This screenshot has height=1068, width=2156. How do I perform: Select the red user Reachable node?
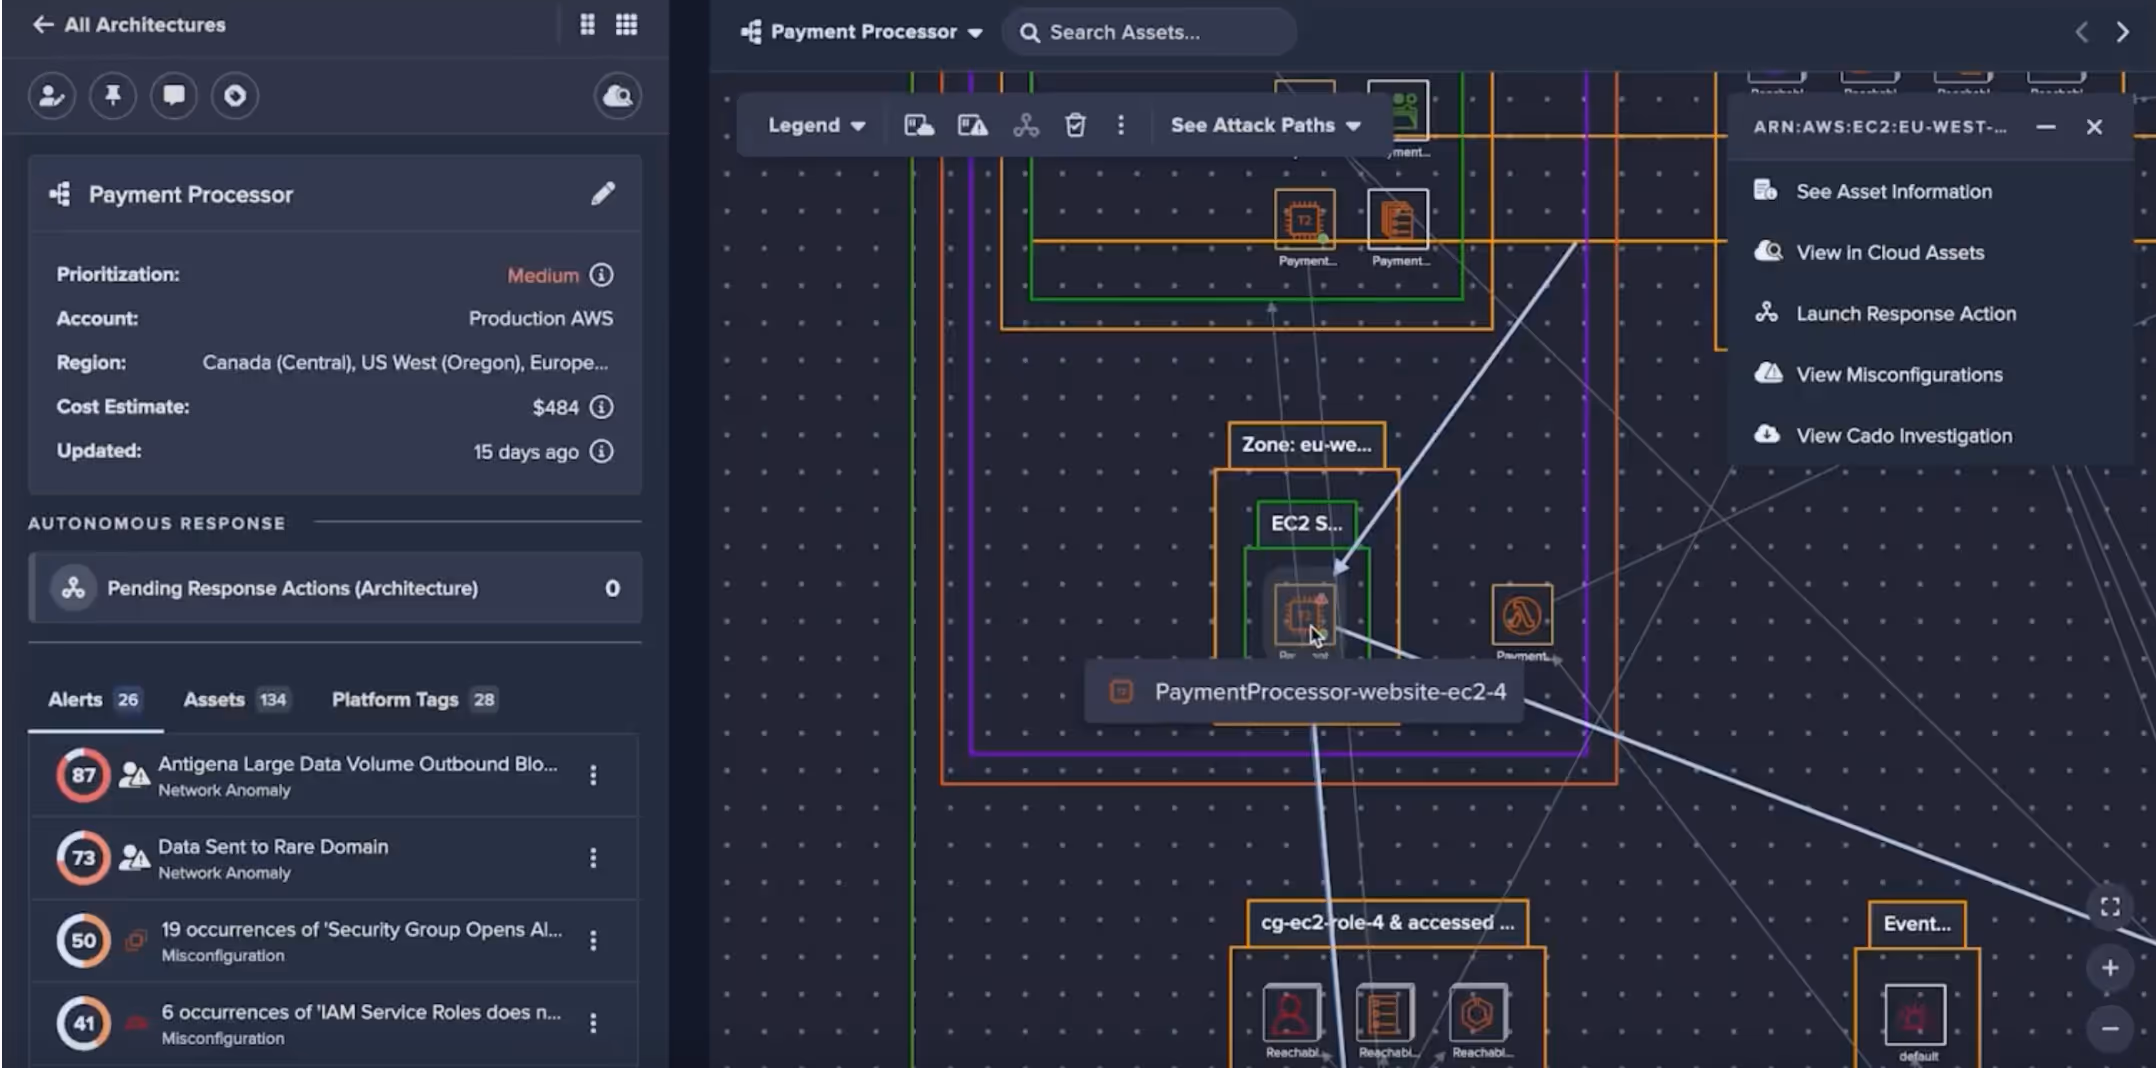tap(1291, 1013)
